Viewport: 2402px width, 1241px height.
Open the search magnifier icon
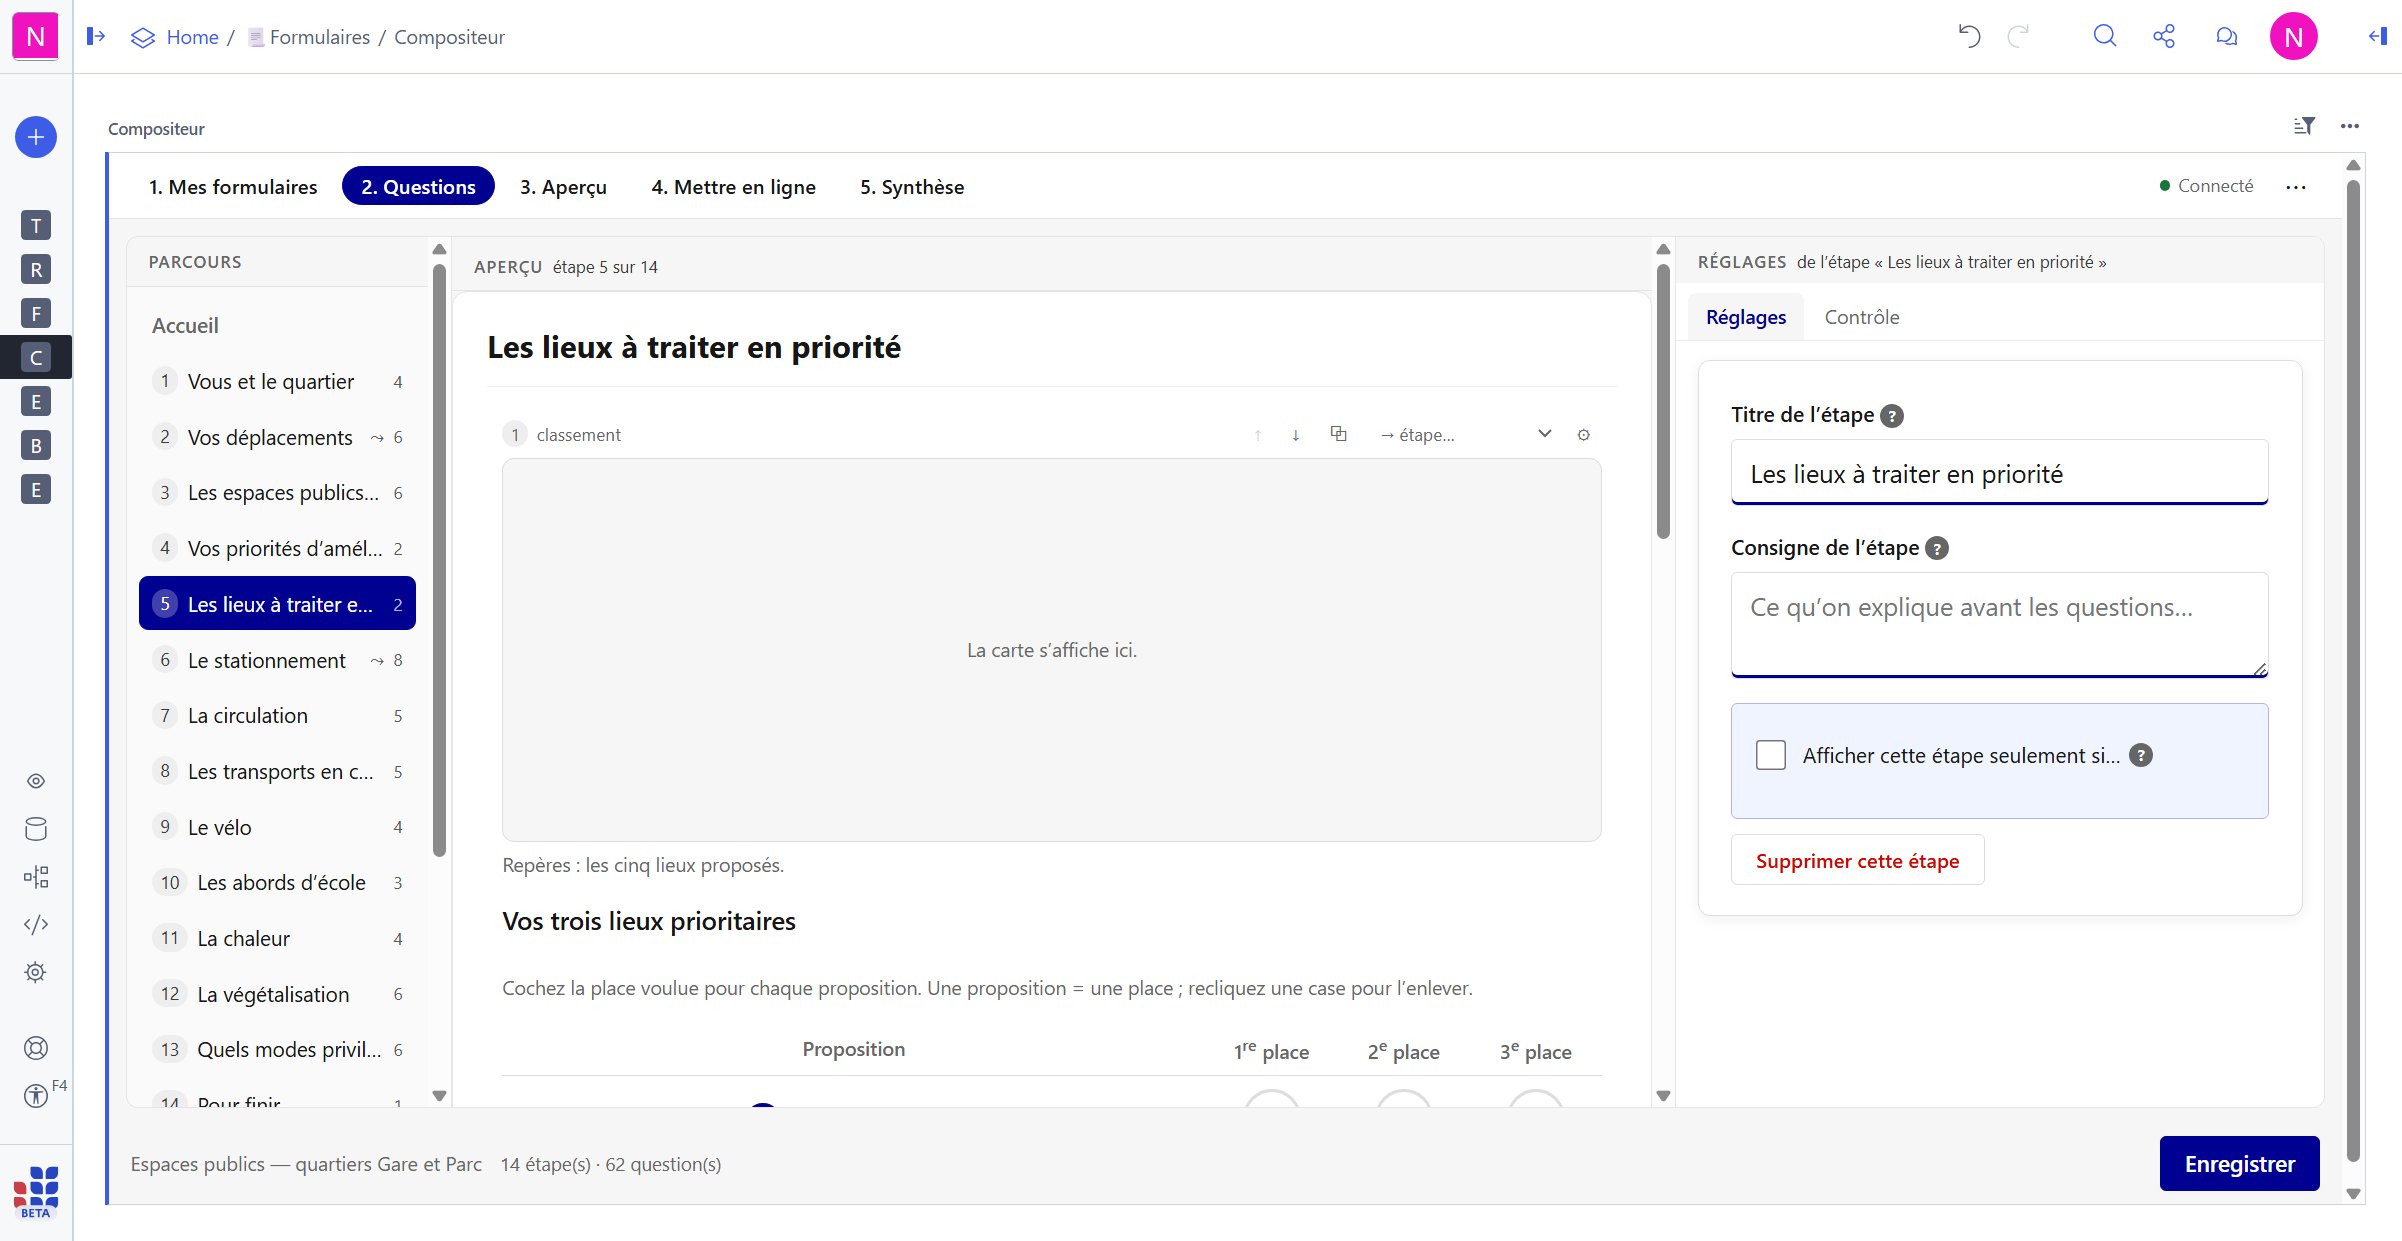2105,37
